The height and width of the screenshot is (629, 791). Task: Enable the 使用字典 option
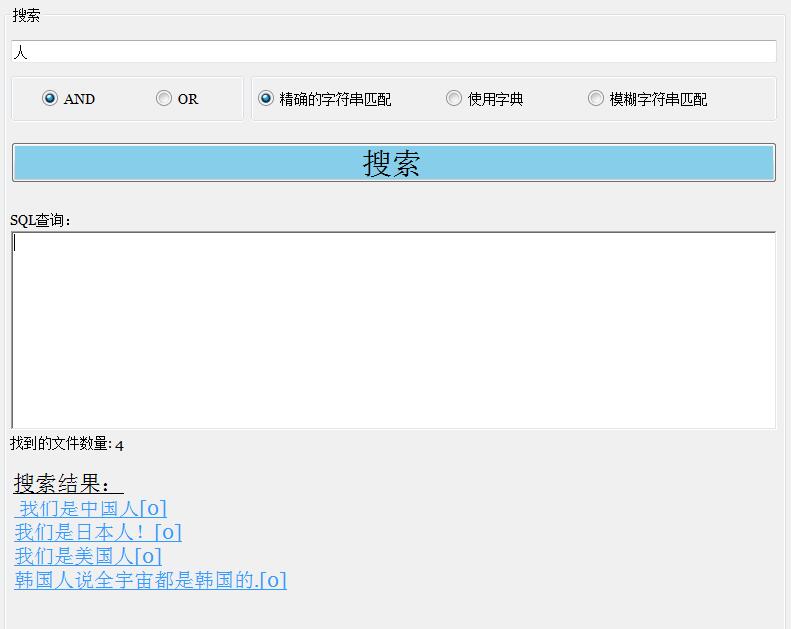(x=454, y=98)
